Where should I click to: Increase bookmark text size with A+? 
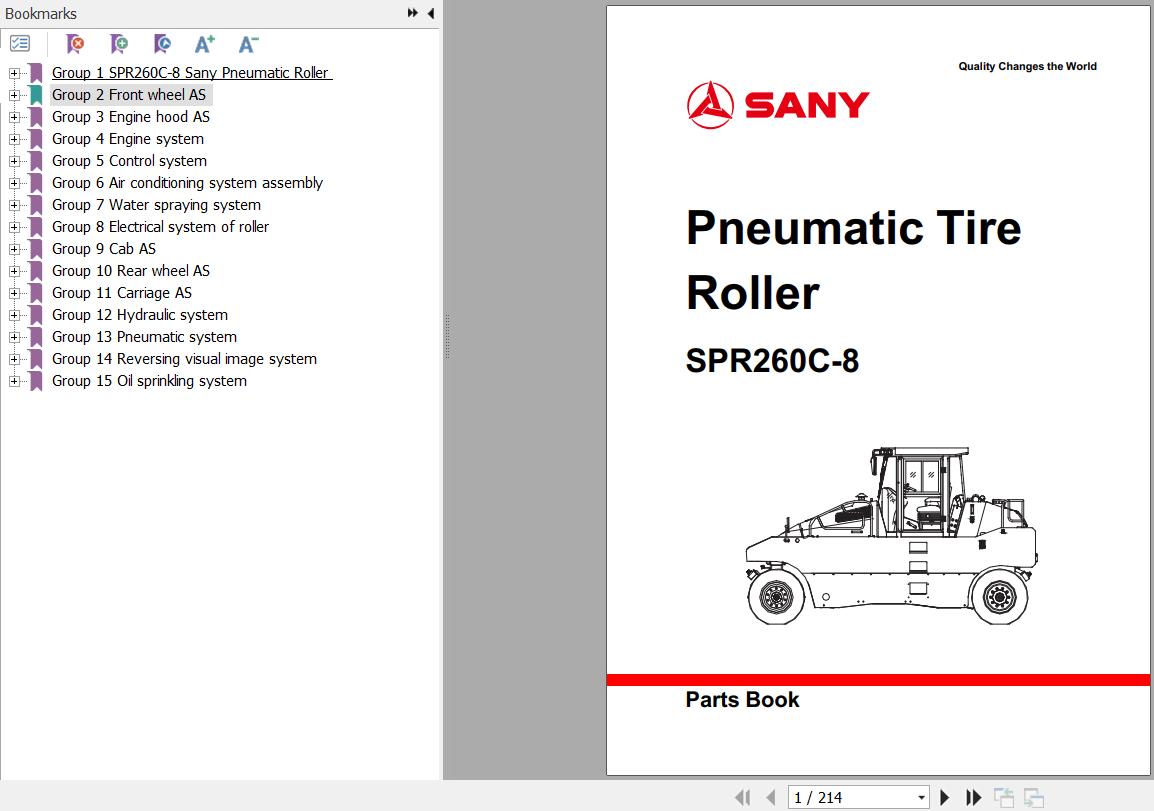pyautogui.click(x=205, y=44)
